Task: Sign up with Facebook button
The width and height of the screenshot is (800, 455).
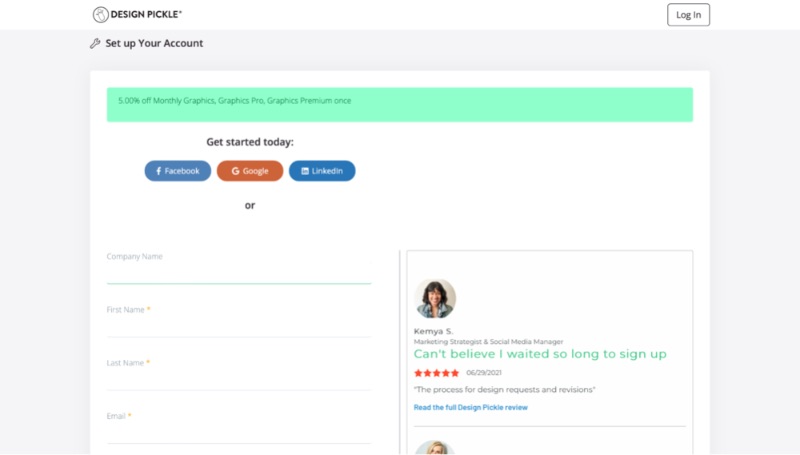Action: 178,171
